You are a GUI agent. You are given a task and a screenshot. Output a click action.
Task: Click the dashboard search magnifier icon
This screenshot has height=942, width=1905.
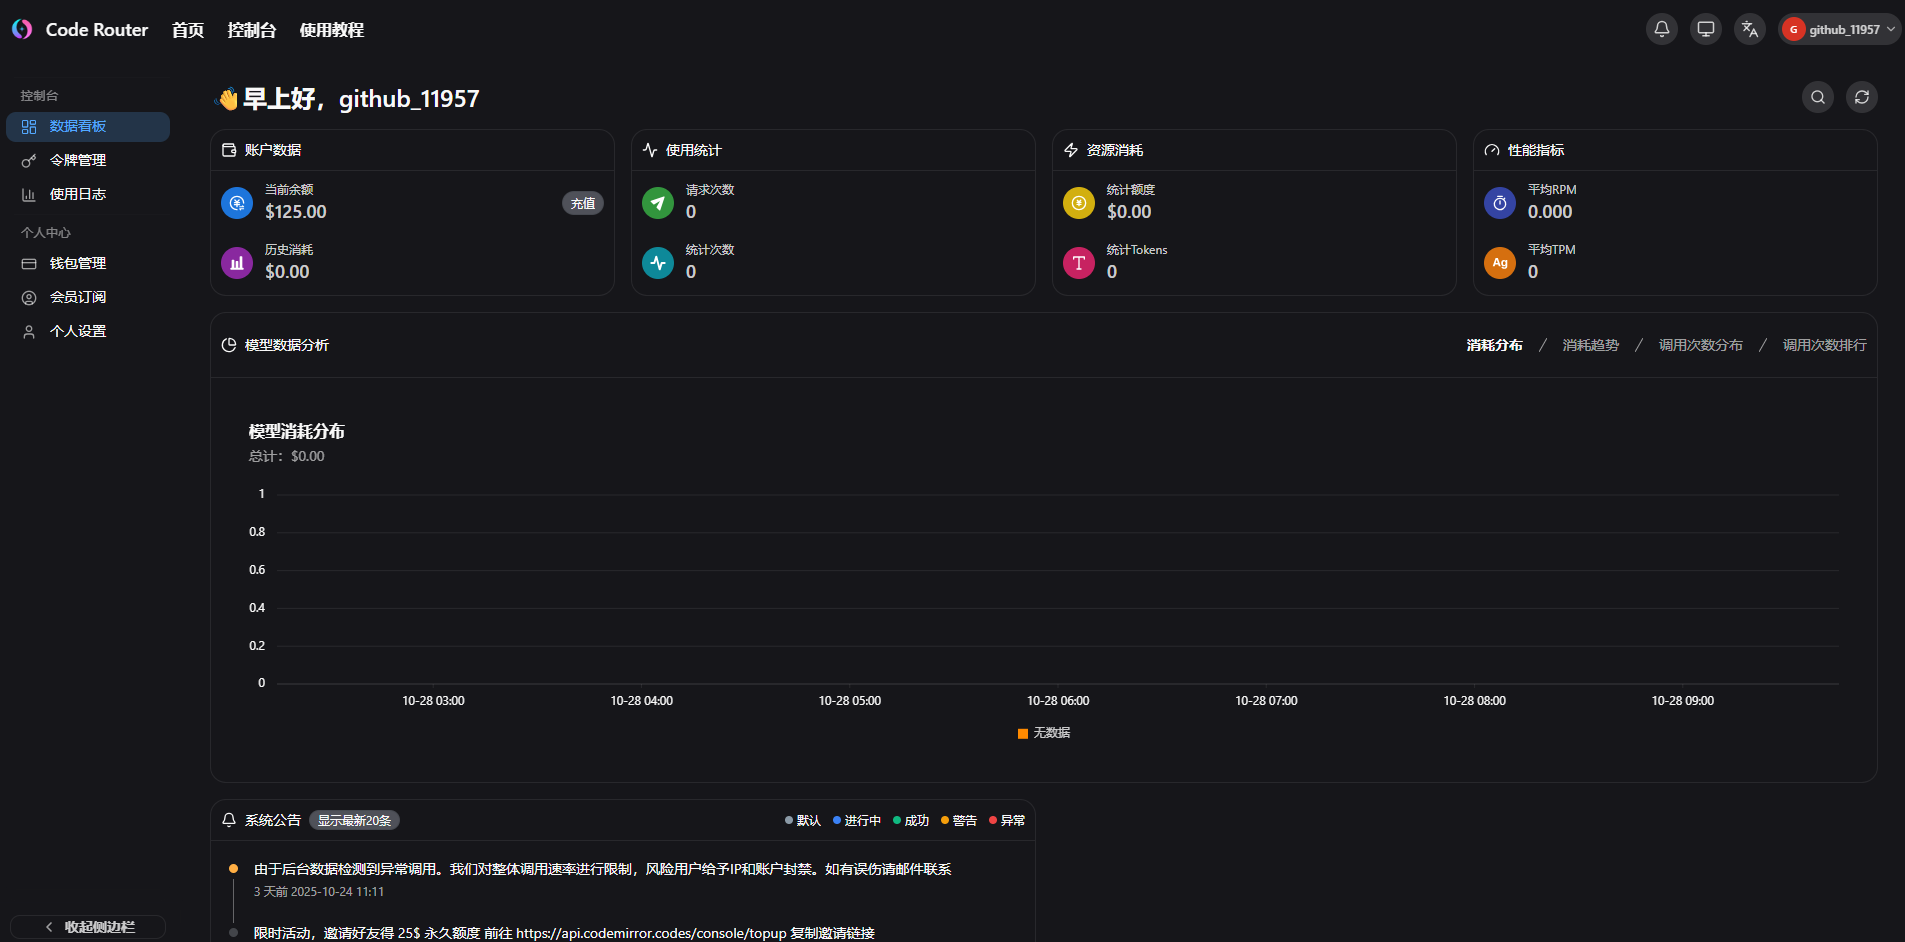[1818, 97]
